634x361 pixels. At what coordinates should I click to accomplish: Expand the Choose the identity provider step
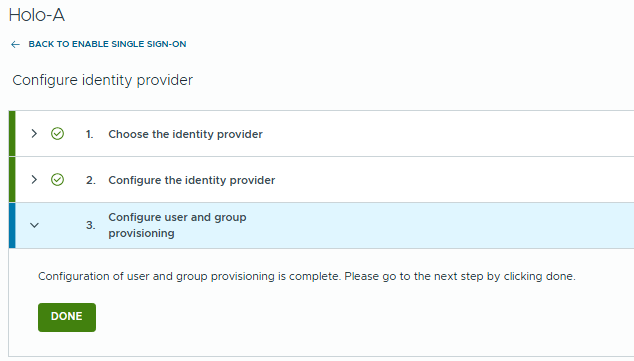[34, 133]
